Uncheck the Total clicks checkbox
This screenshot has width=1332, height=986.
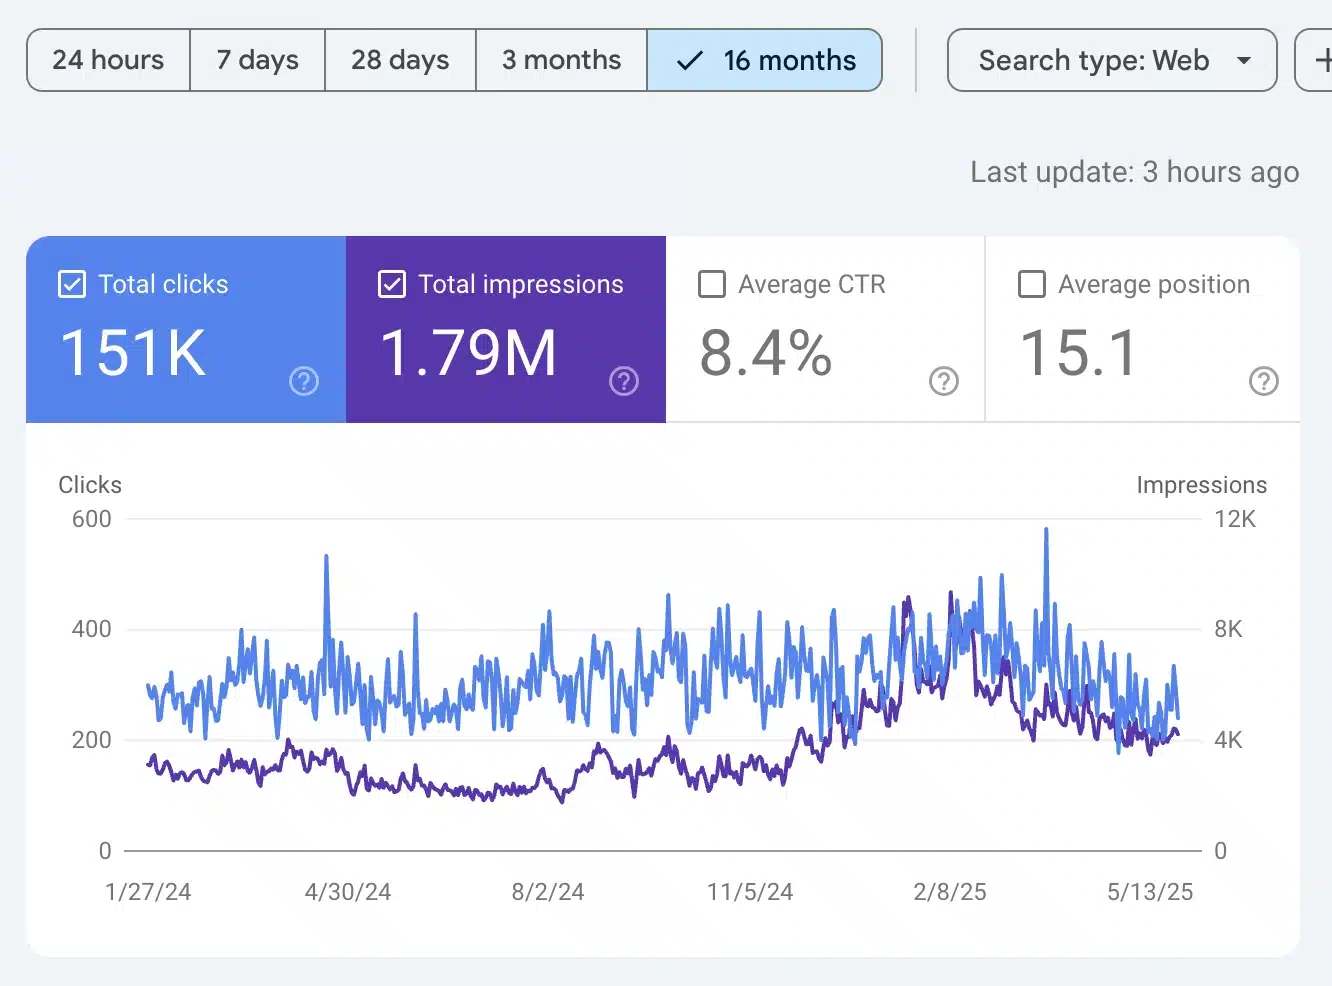click(72, 285)
